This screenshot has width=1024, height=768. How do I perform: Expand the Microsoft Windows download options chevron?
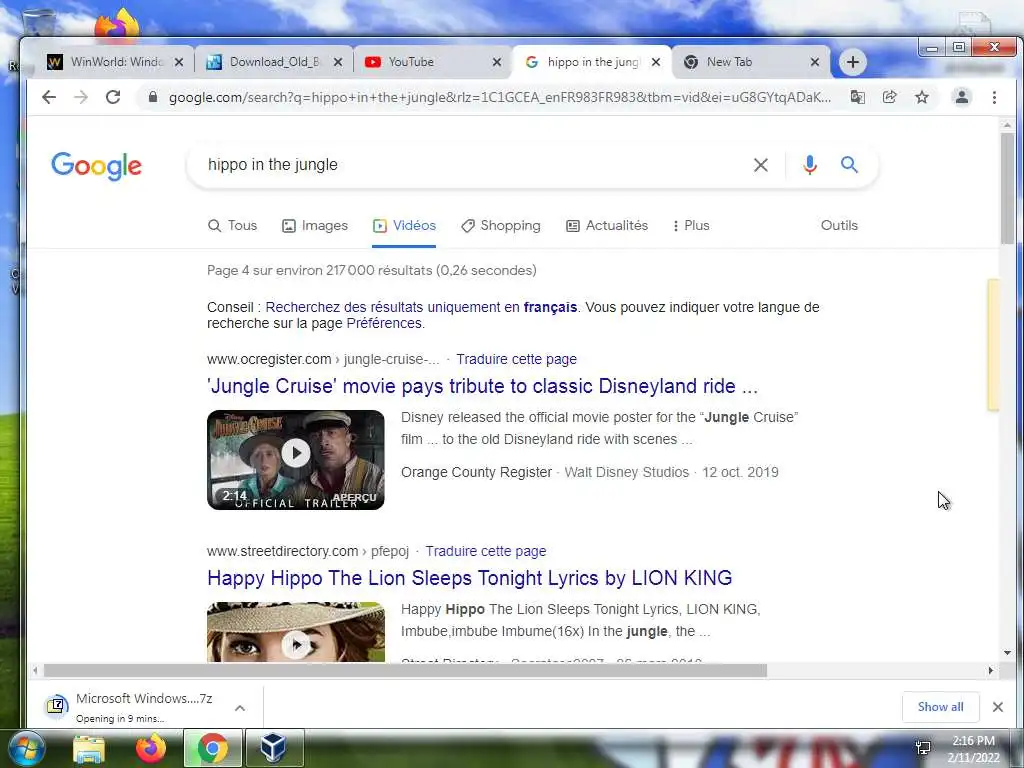[240, 708]
